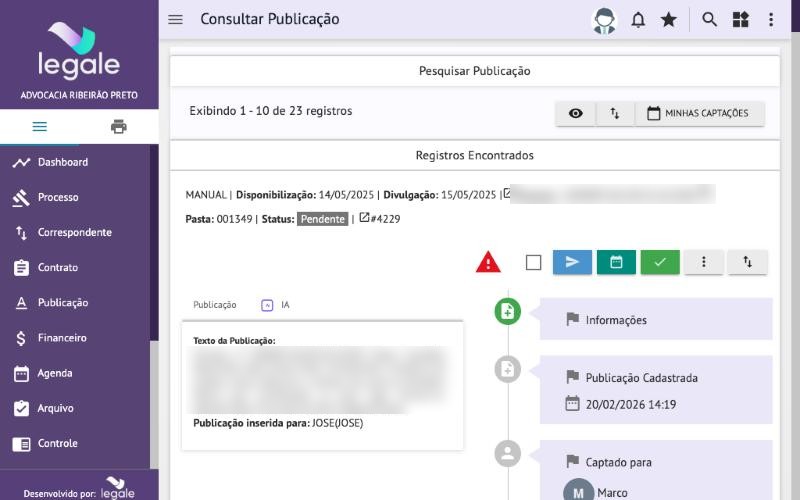The width and height of the screenshot is (800, 500).
Task: Click the Pasta 001349 text
Action: [219, 219]
